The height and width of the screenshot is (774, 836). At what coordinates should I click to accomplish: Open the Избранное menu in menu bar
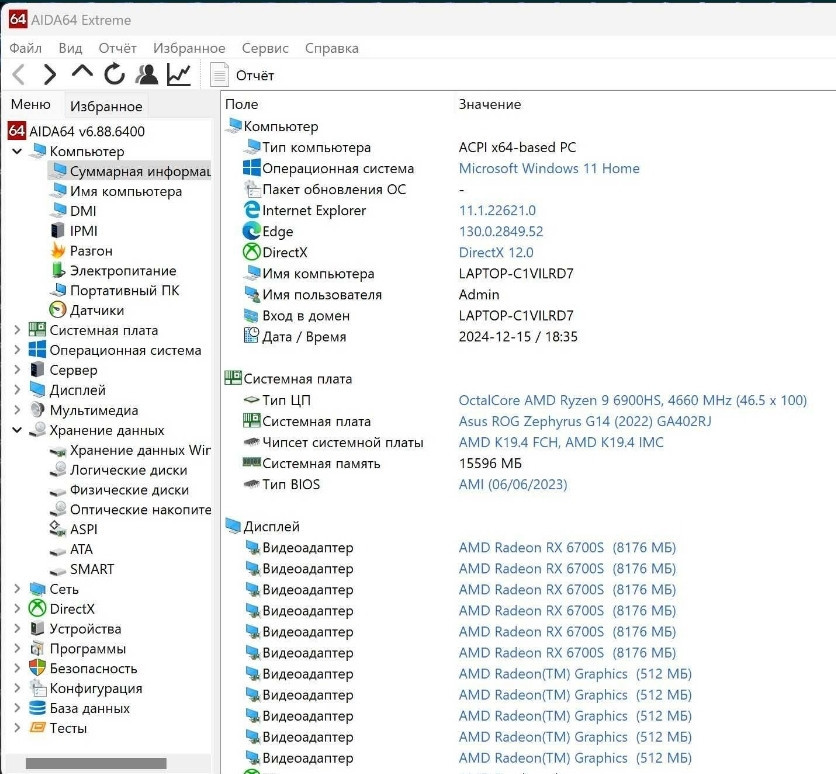(189, 48)
